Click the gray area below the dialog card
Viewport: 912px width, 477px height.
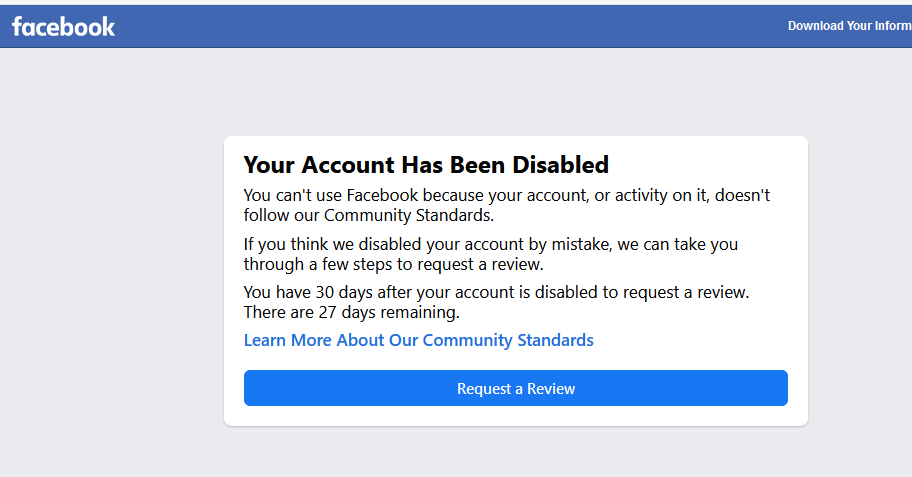515,453
